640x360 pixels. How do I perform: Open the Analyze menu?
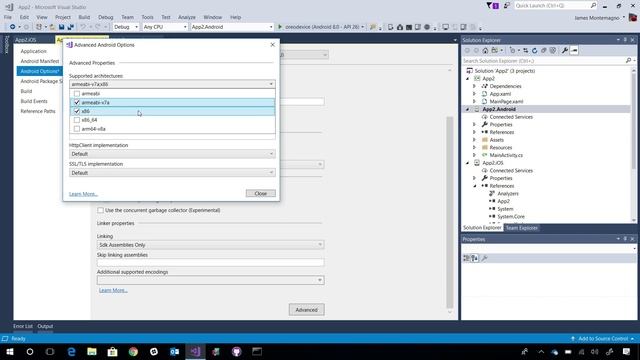click(187, 17)
